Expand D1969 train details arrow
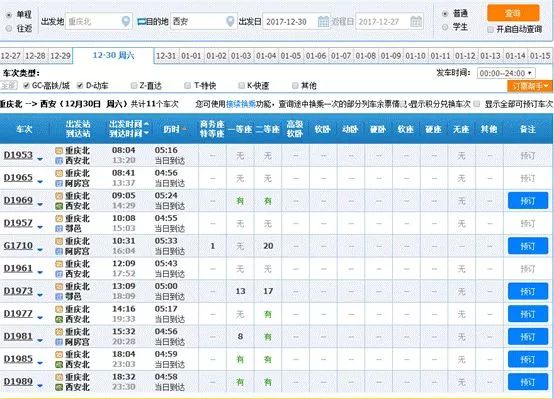The width and height of the screenshot is (554, 399). (x=40, y=205)
